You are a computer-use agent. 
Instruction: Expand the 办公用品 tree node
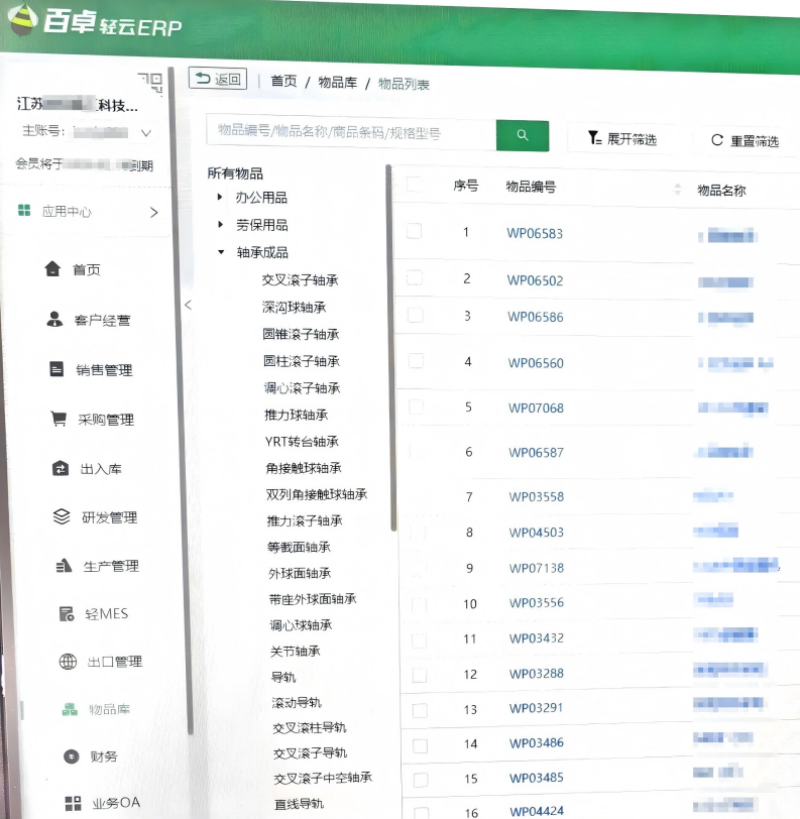220,198
